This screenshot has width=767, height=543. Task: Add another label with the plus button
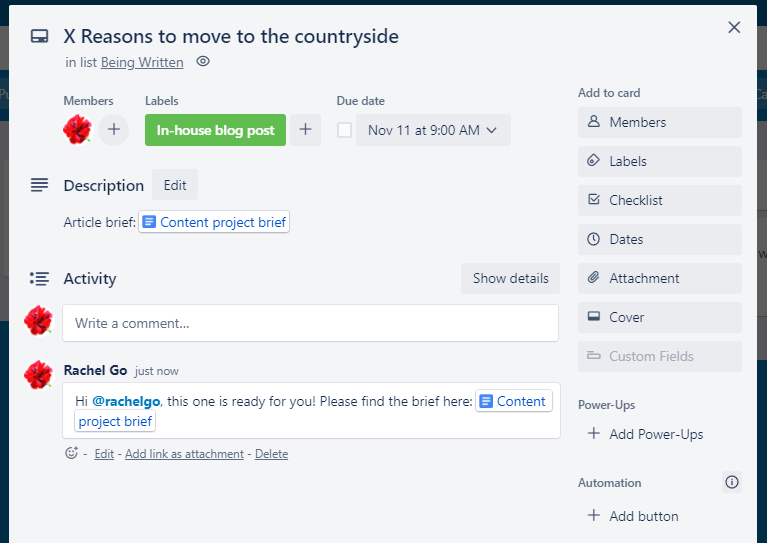[x=305, y=130]
